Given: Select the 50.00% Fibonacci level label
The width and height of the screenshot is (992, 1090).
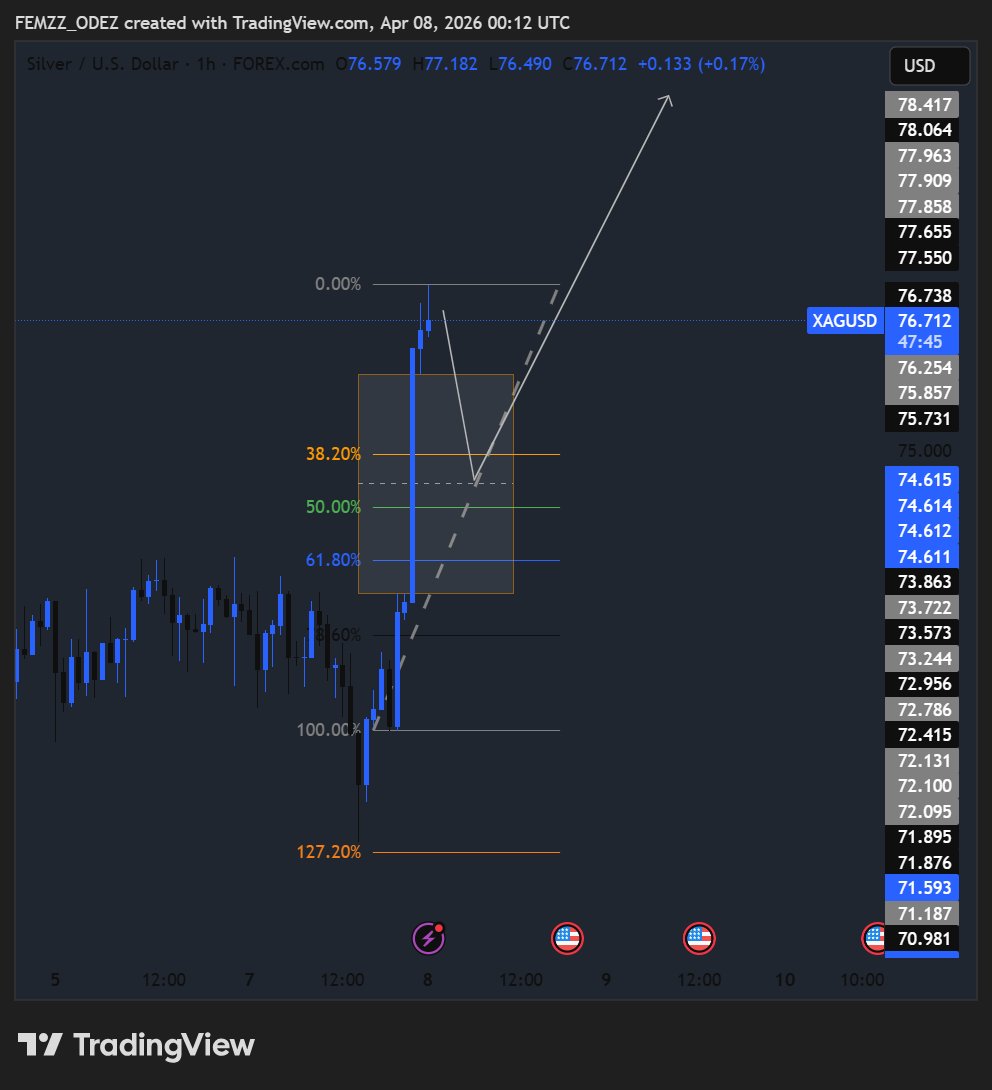Looking at the screenshot, I should 334,507.
